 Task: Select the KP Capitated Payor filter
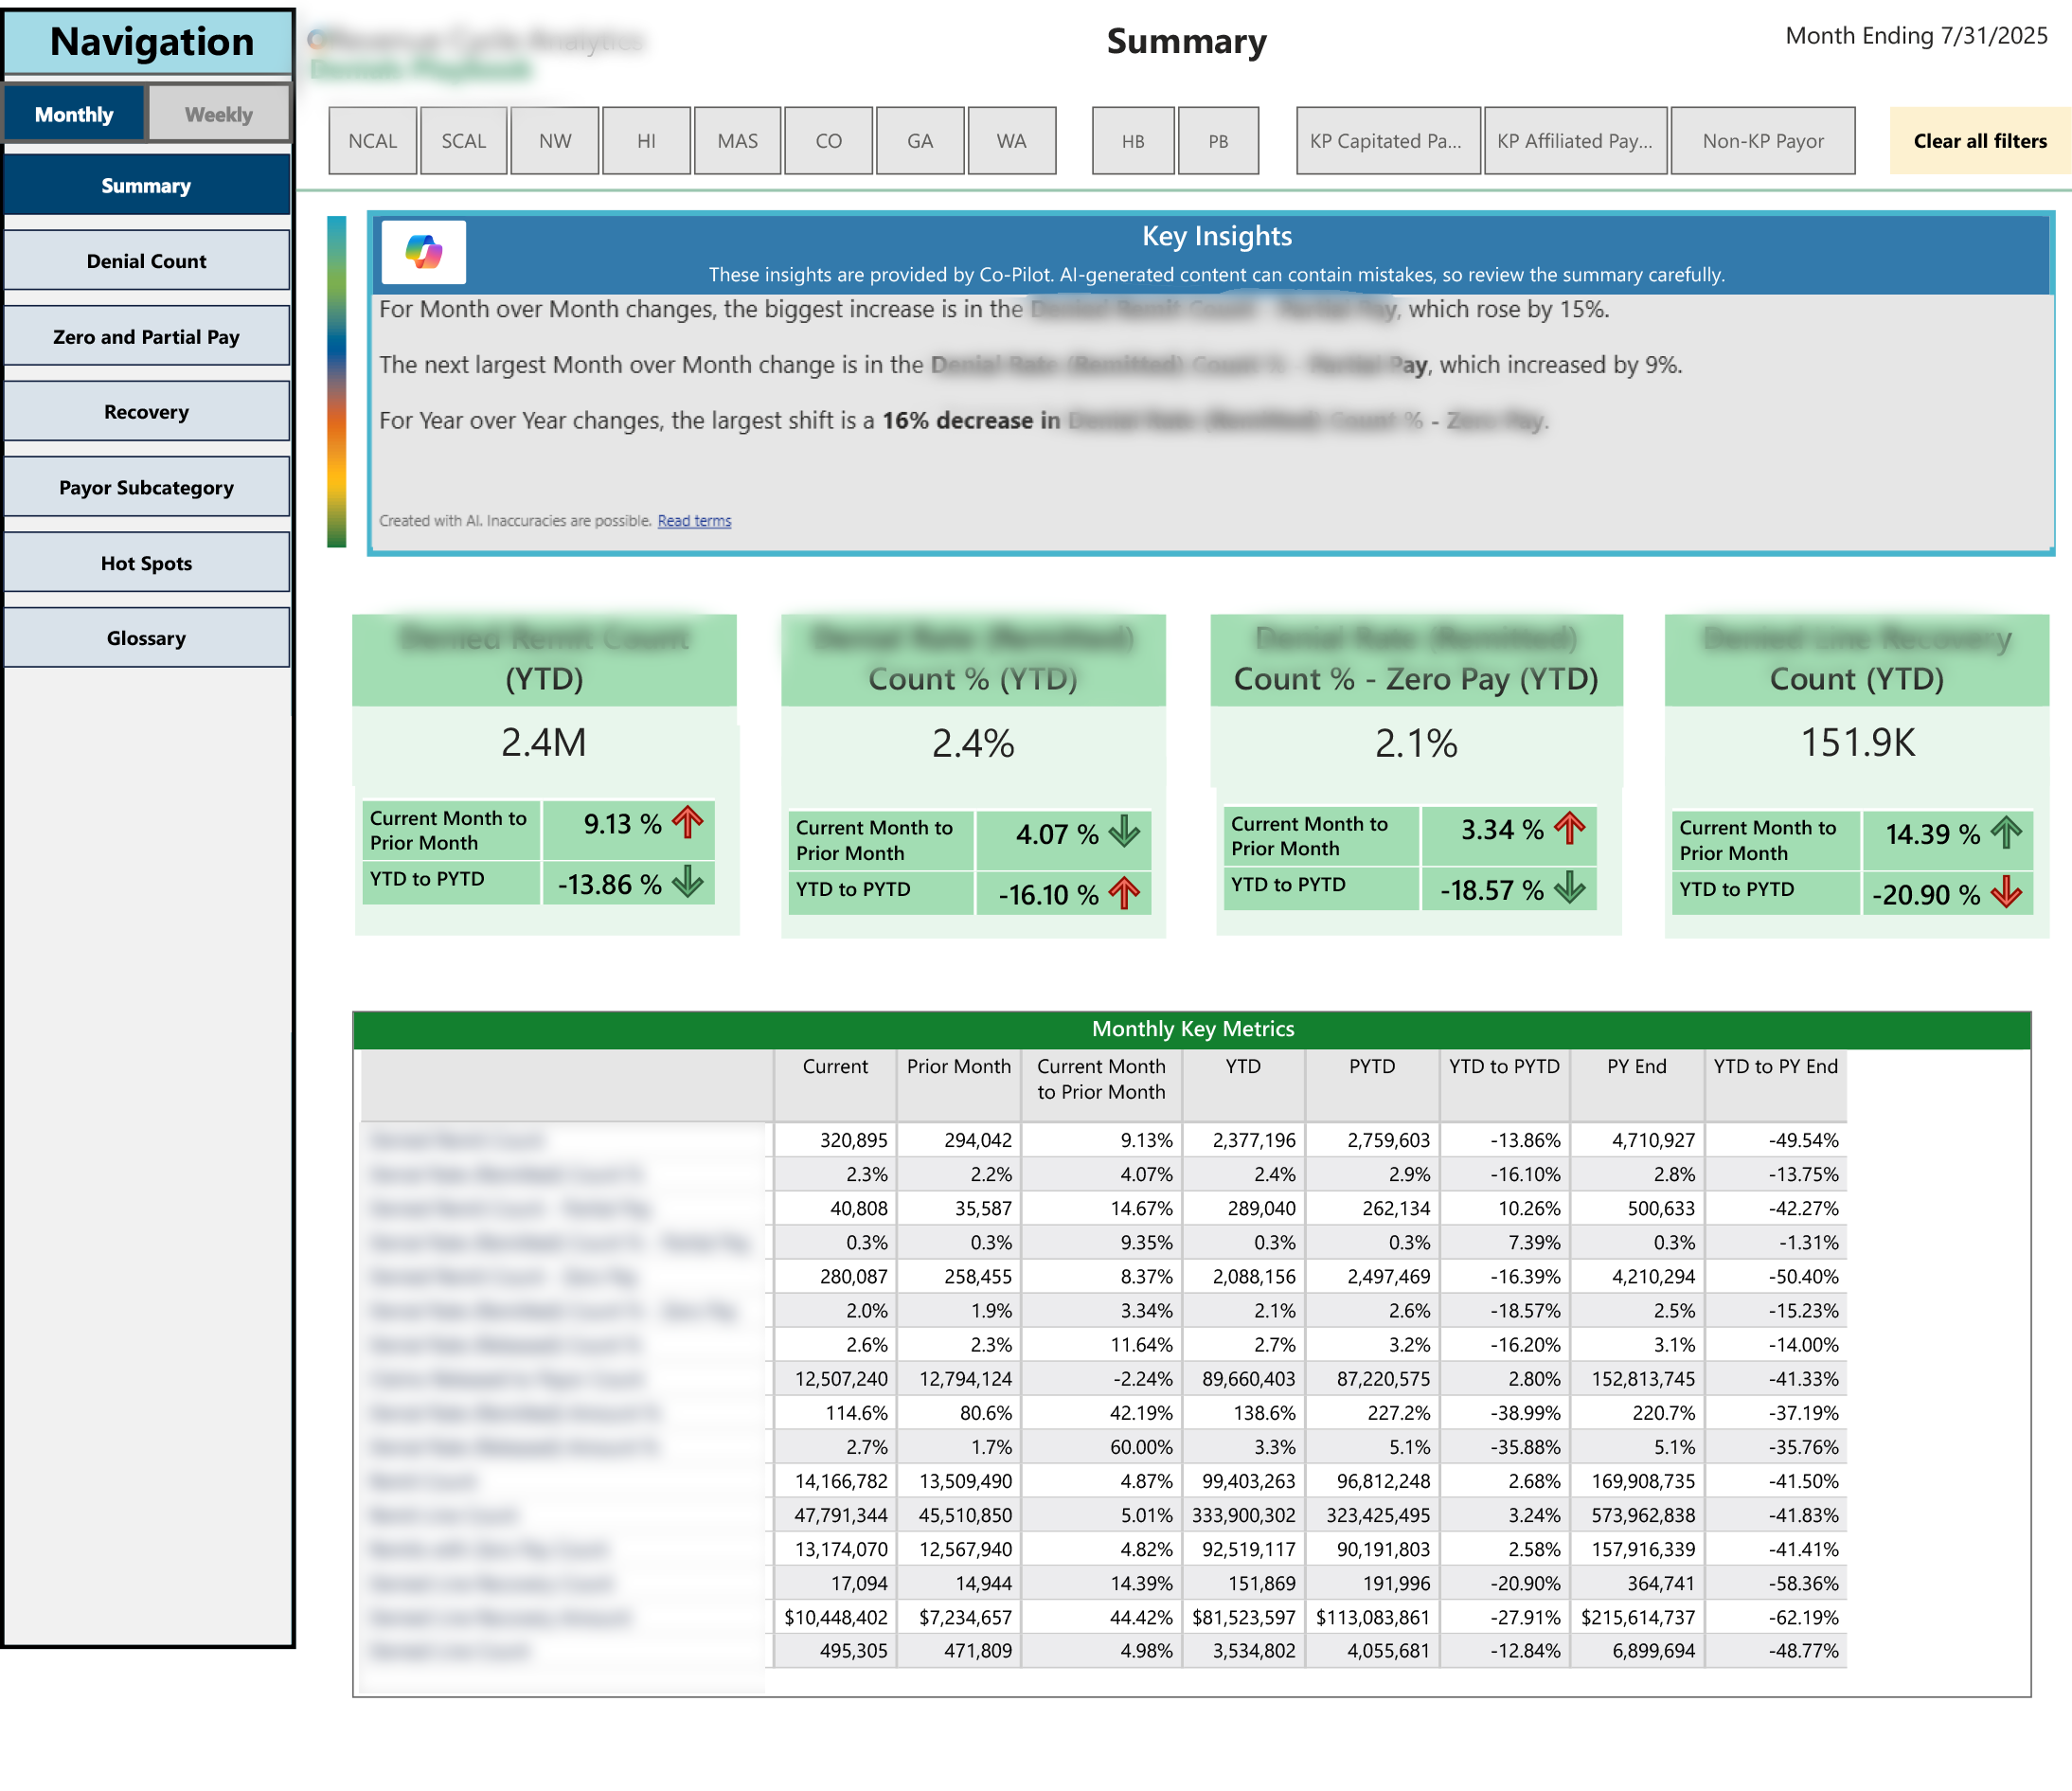(1387, 141)
